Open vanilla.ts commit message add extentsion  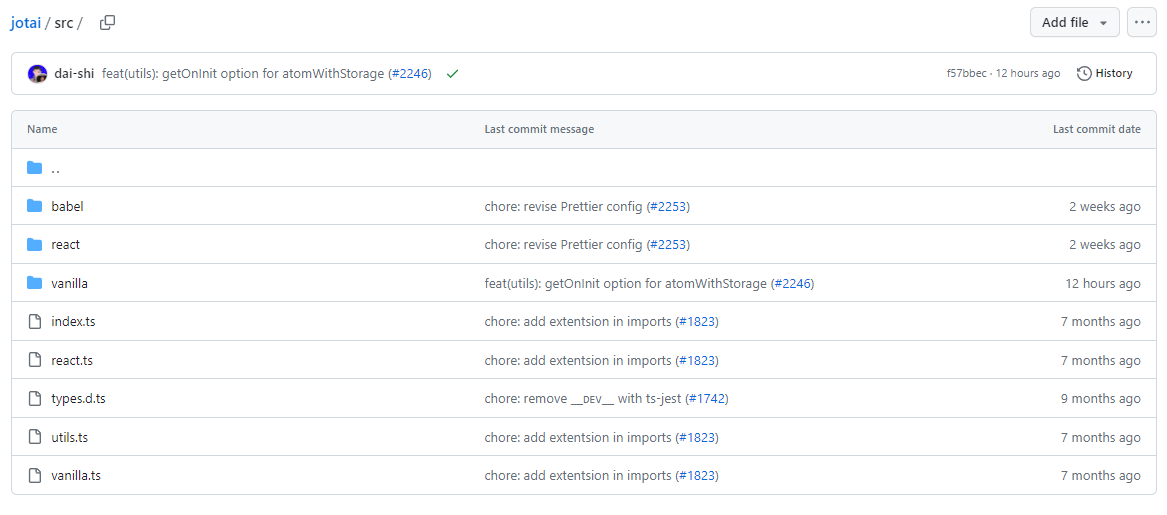coord(578,475)
